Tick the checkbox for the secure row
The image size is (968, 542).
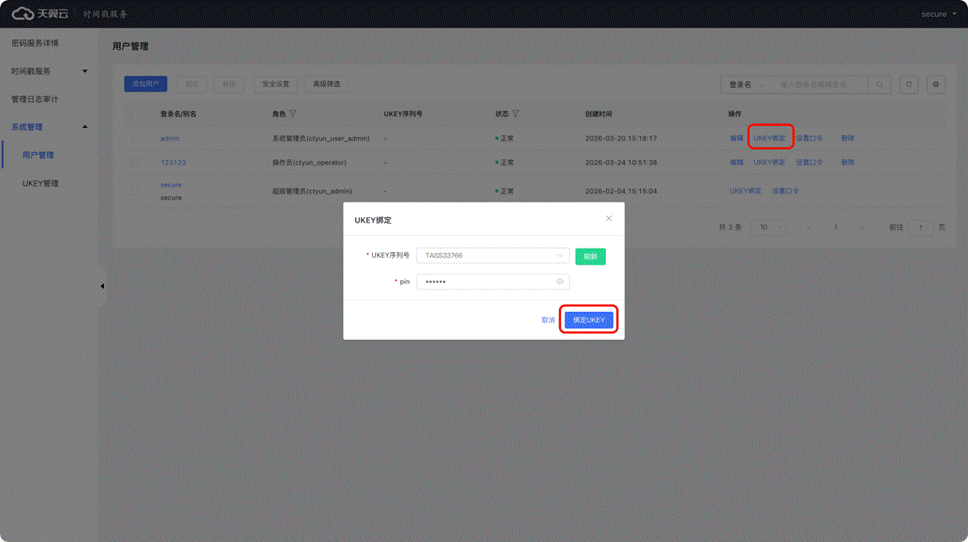point(136,191)
